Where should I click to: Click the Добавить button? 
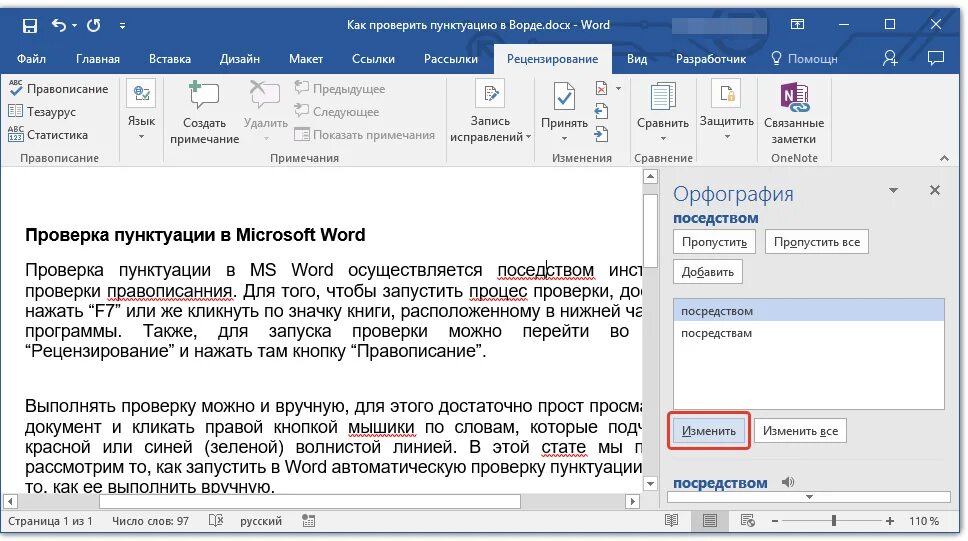[707, 272]
